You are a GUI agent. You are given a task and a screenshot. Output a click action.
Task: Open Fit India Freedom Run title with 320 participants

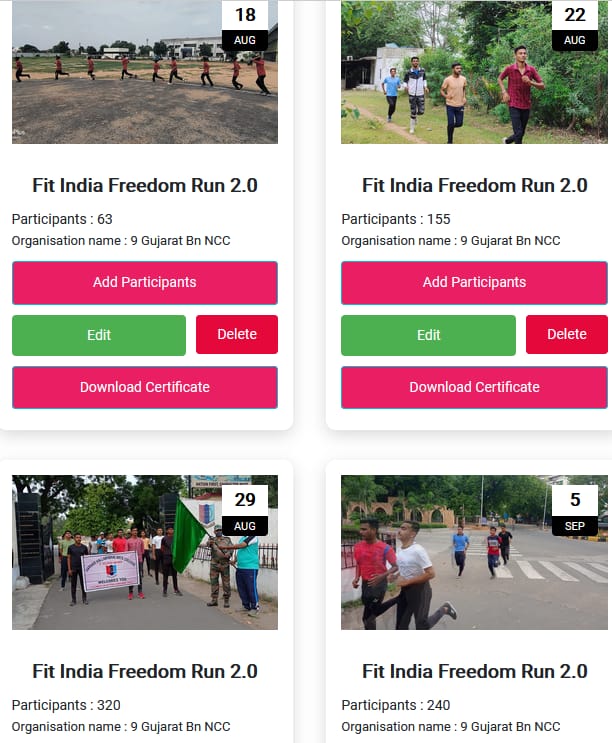tap(144, 671)
